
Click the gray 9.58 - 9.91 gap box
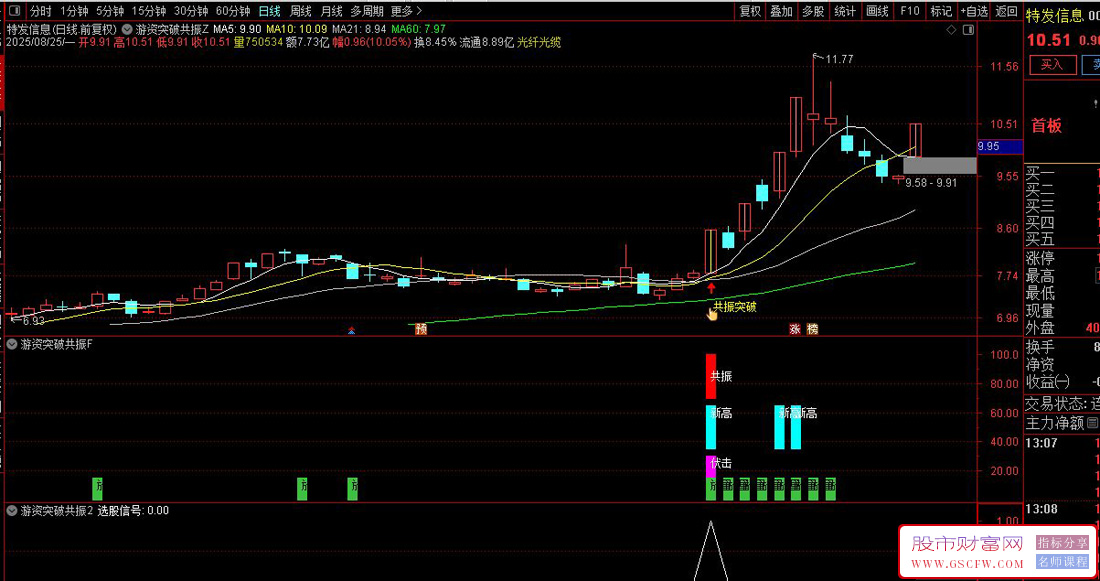point(939,165)
